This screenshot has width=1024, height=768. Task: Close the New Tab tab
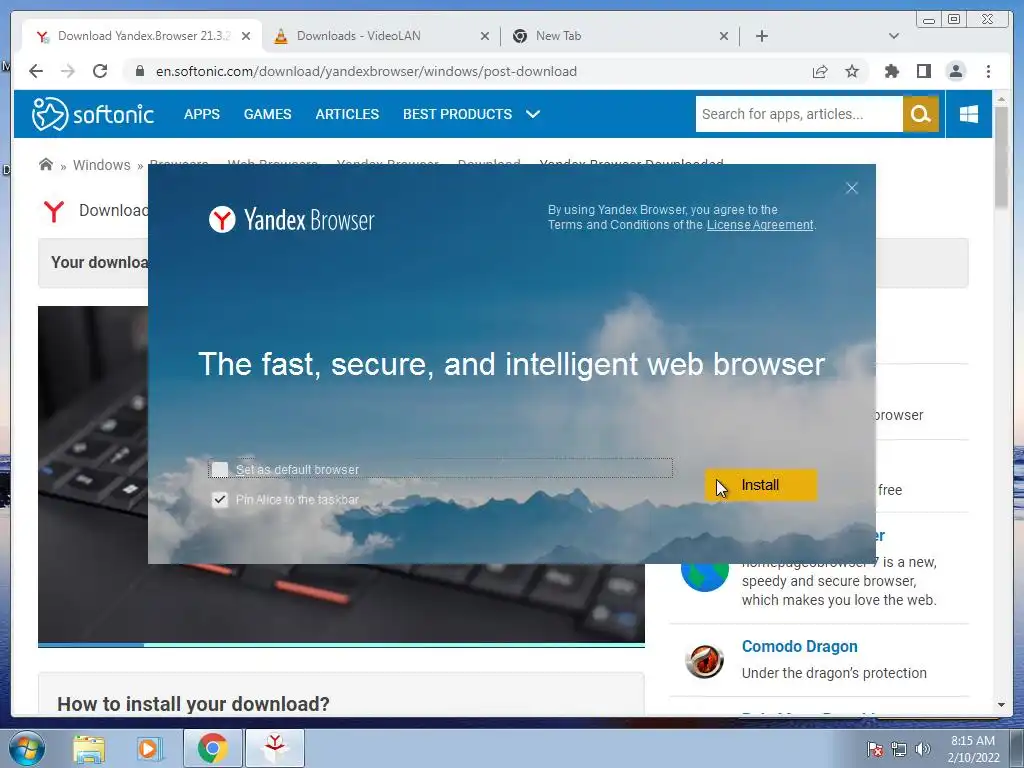[x=724, y=36]
